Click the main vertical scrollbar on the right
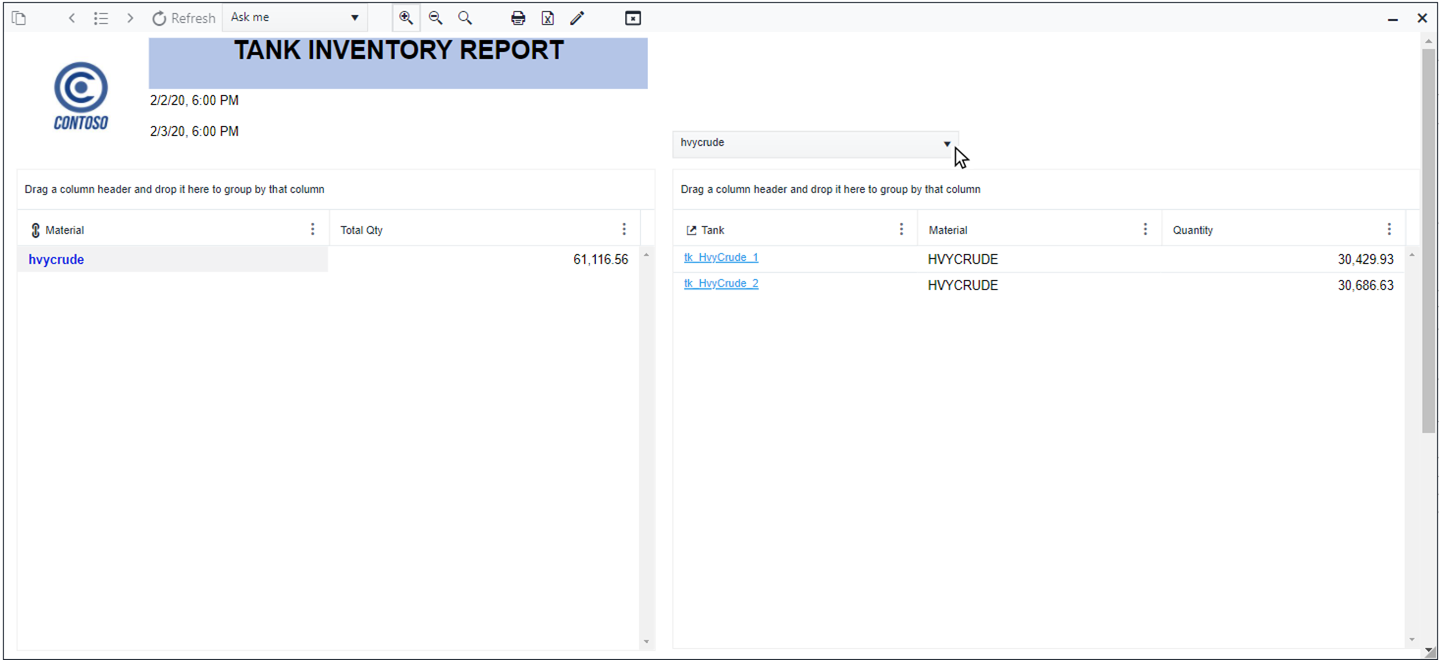 coord(1428,240)
